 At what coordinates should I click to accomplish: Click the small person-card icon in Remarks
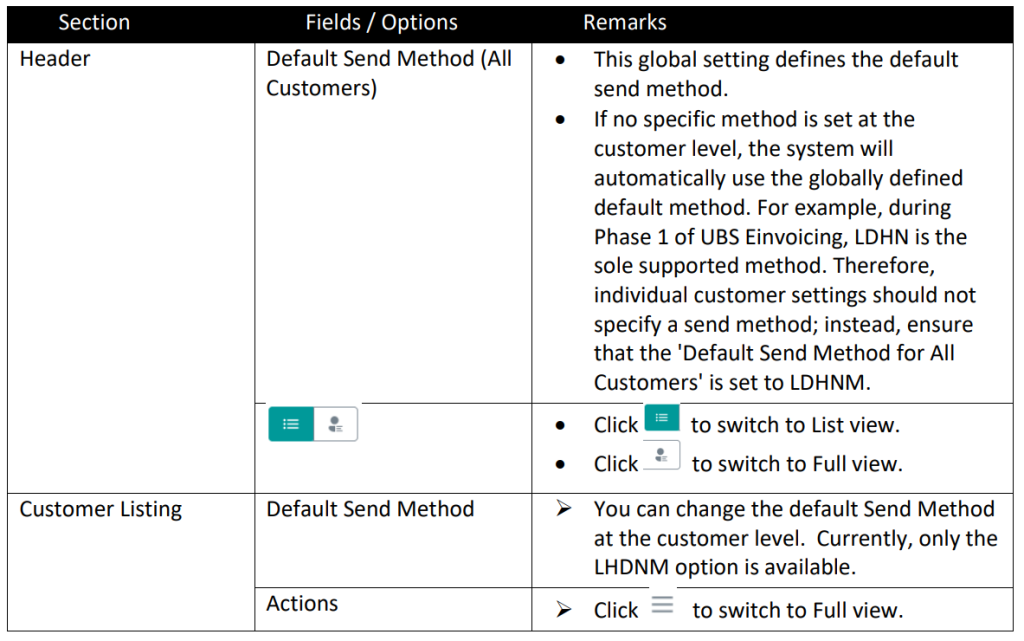coord(662,455)
